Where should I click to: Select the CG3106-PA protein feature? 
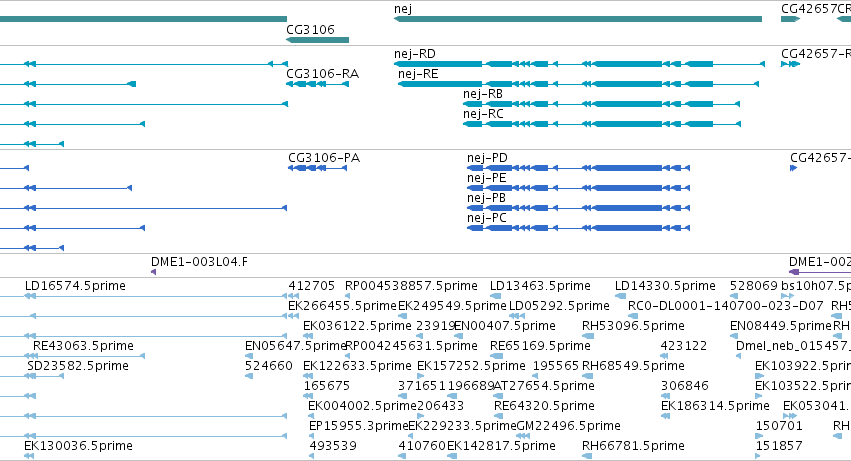tap(317, 168)
